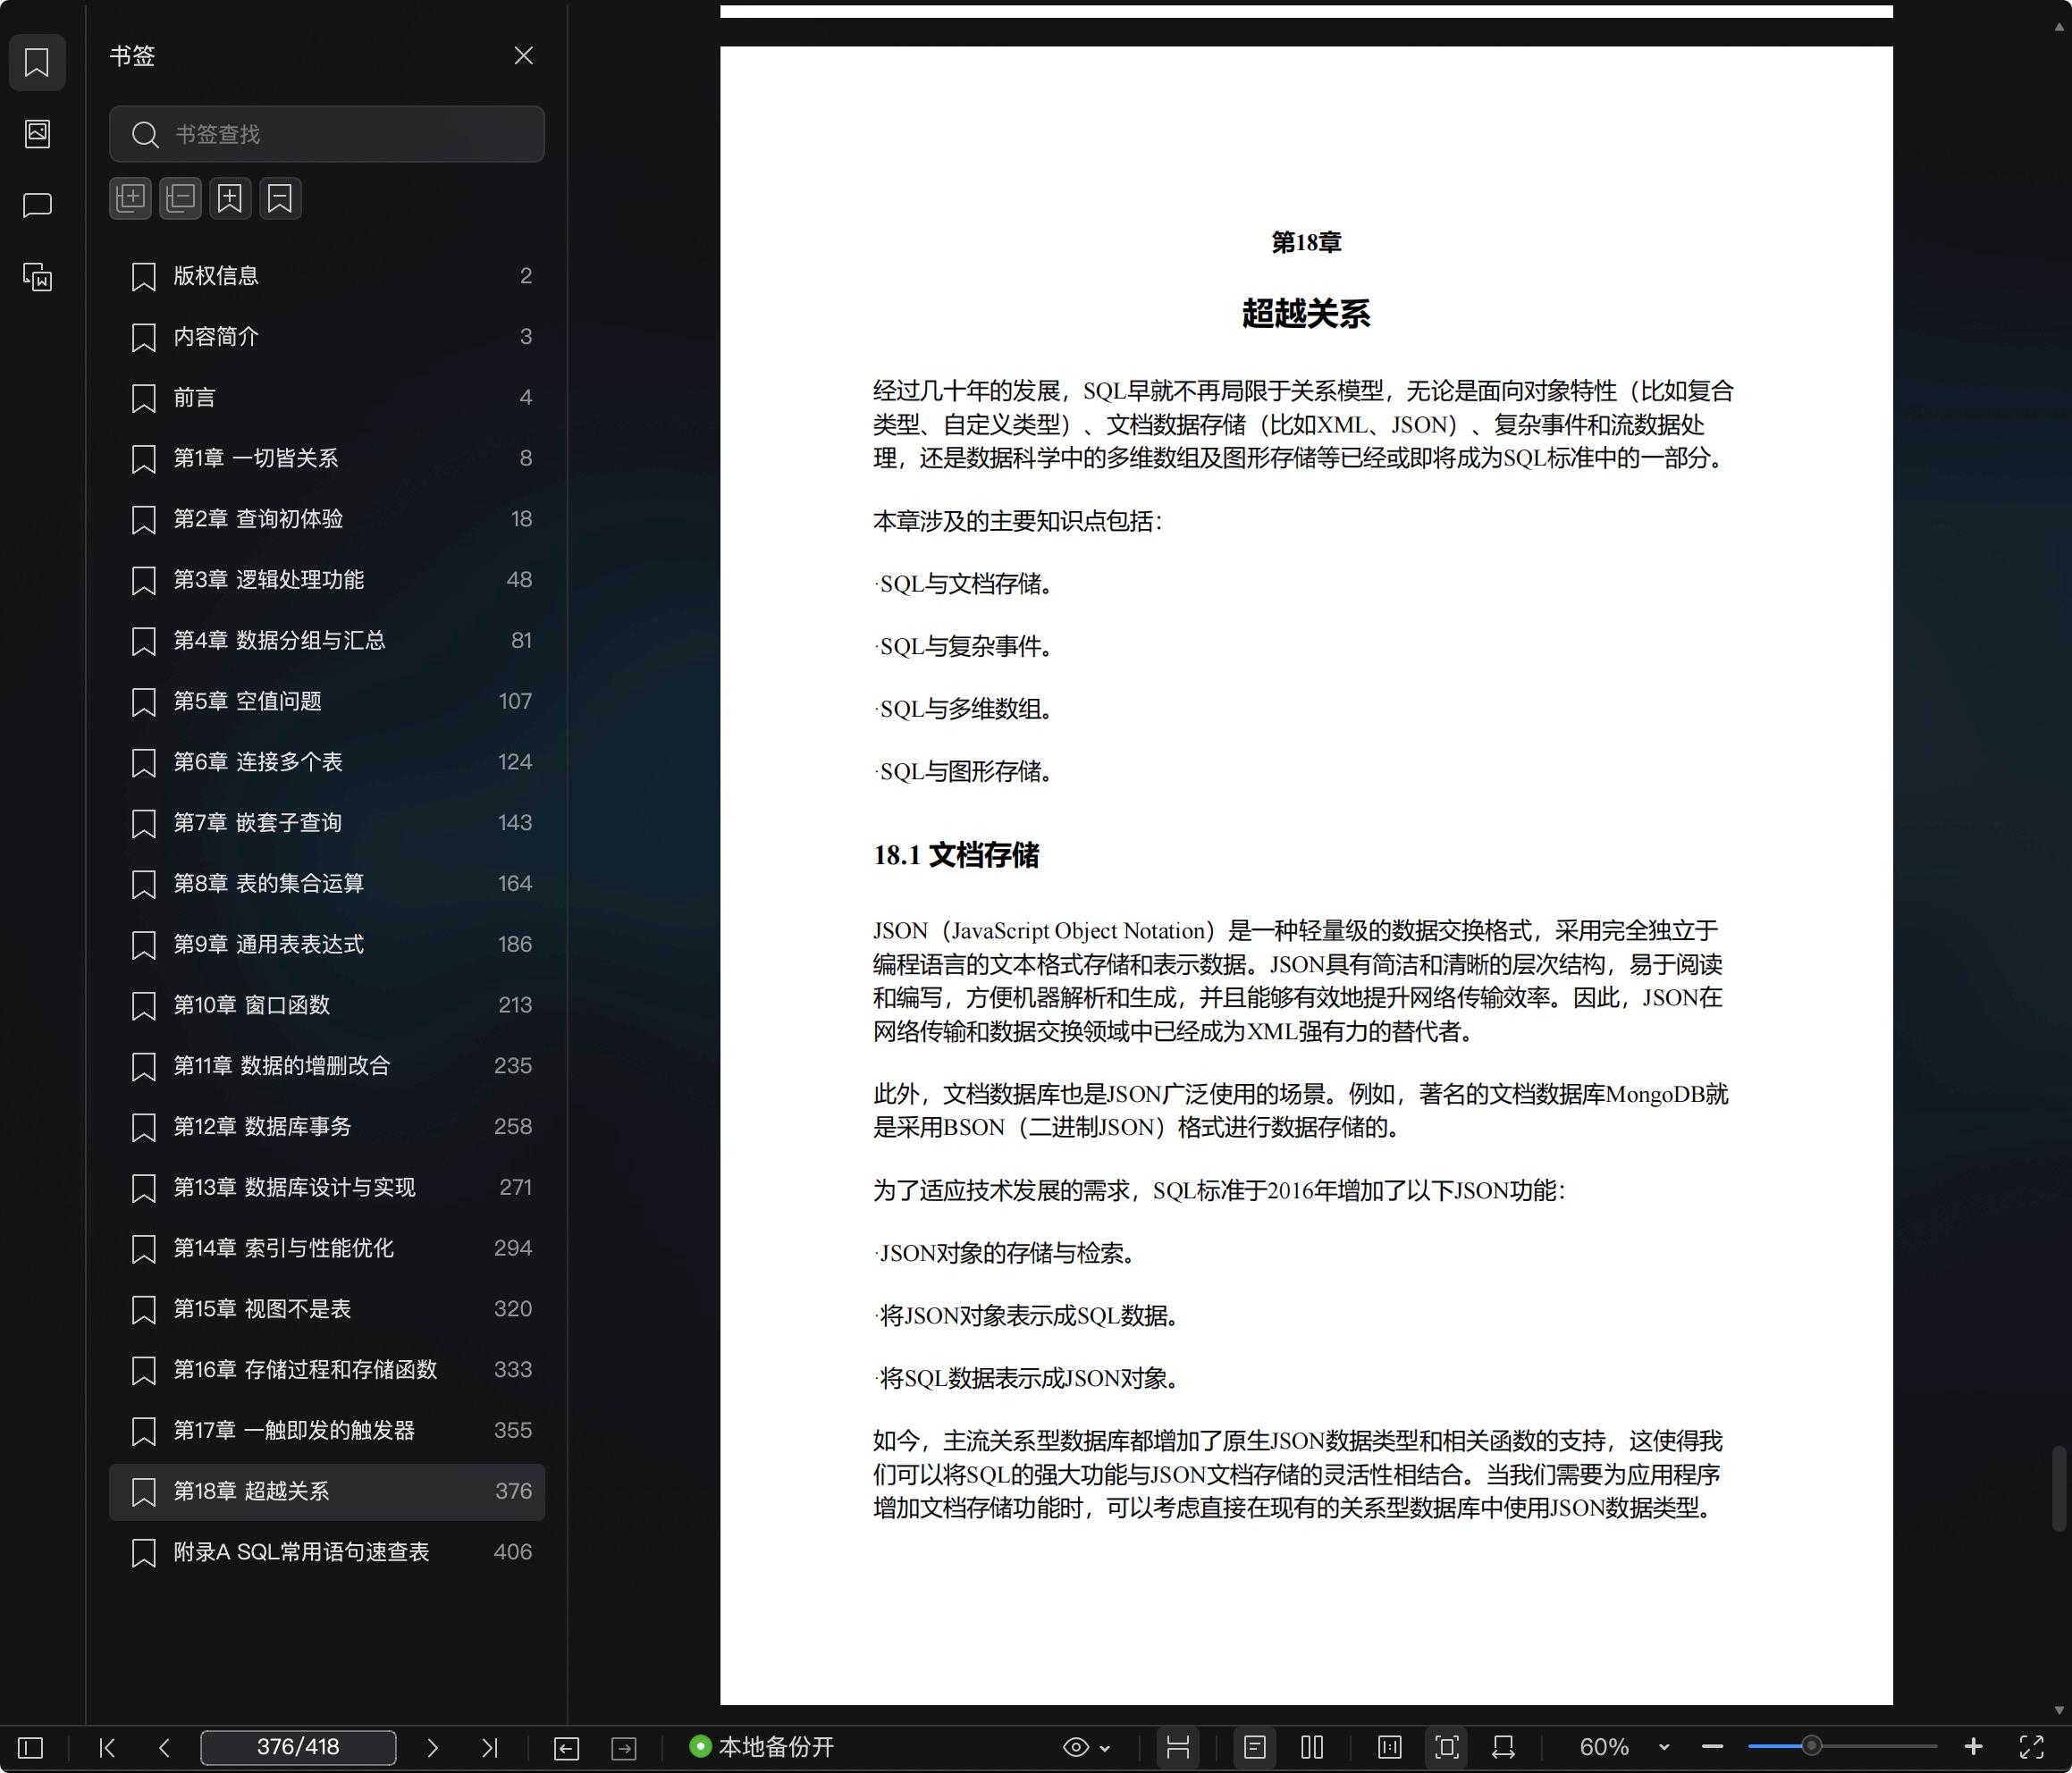
Task: Click the heading 18.1 文档存储
Action: coord(956,855)
